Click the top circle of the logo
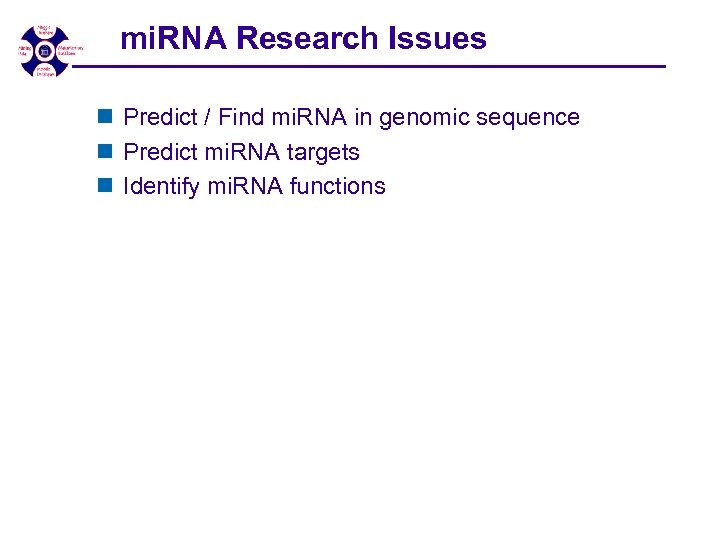Screen dimensions: 720x540 pos(45,31)
